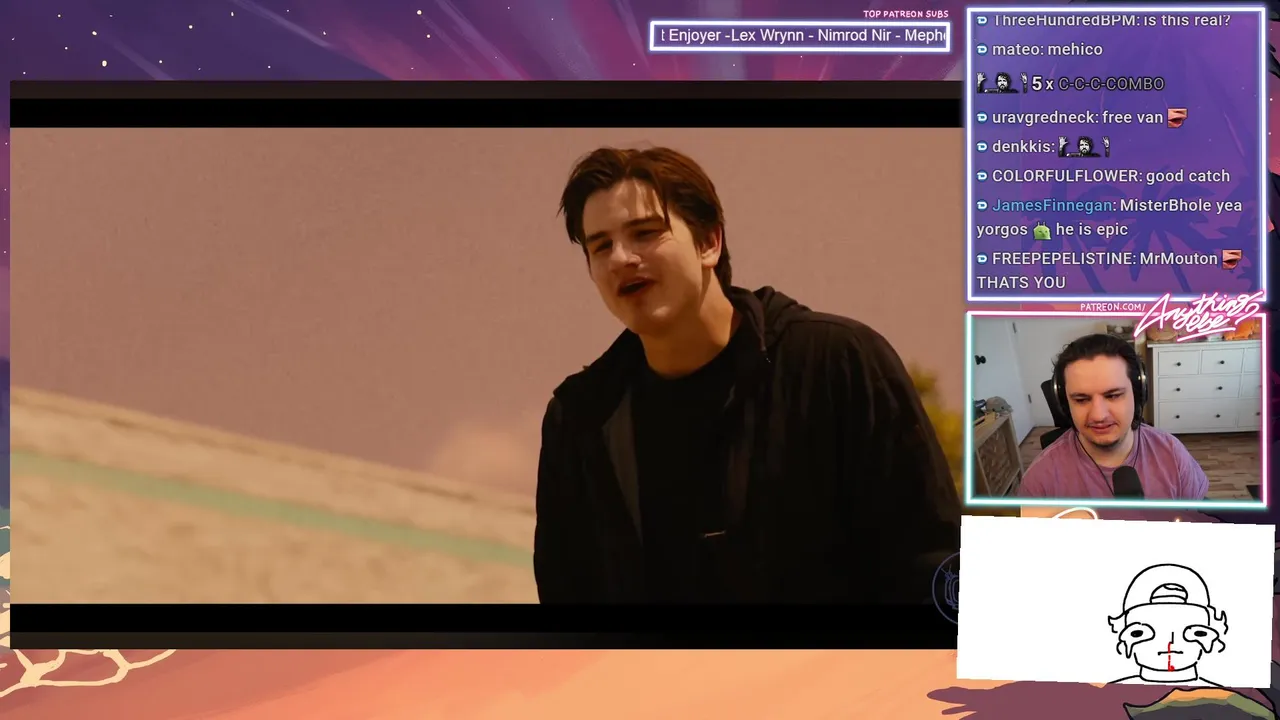This screenshot has width=1280, height=720.
Task: Click the main movie video frame
Action: click(x=486, y=365)
